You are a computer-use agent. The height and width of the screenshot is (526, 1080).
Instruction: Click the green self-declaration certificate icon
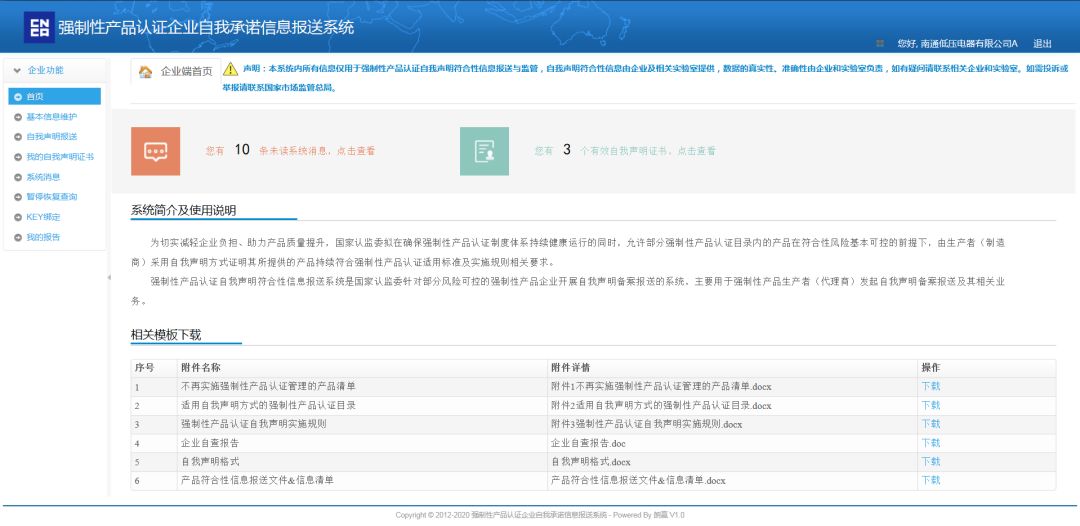pyautogui.click(x=484, y=151)
